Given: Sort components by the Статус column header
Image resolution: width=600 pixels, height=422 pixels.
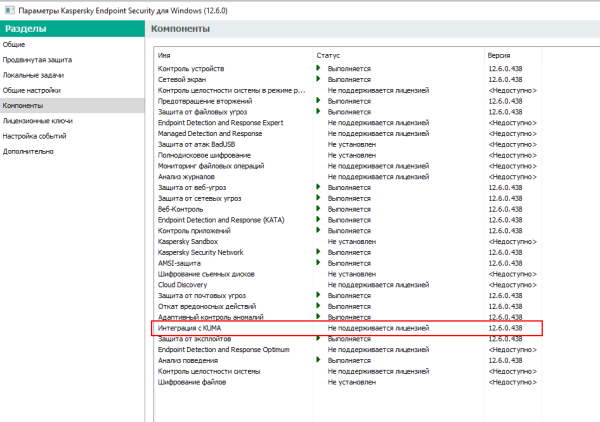Looking at the screenshot, I should tap(398, 55).
